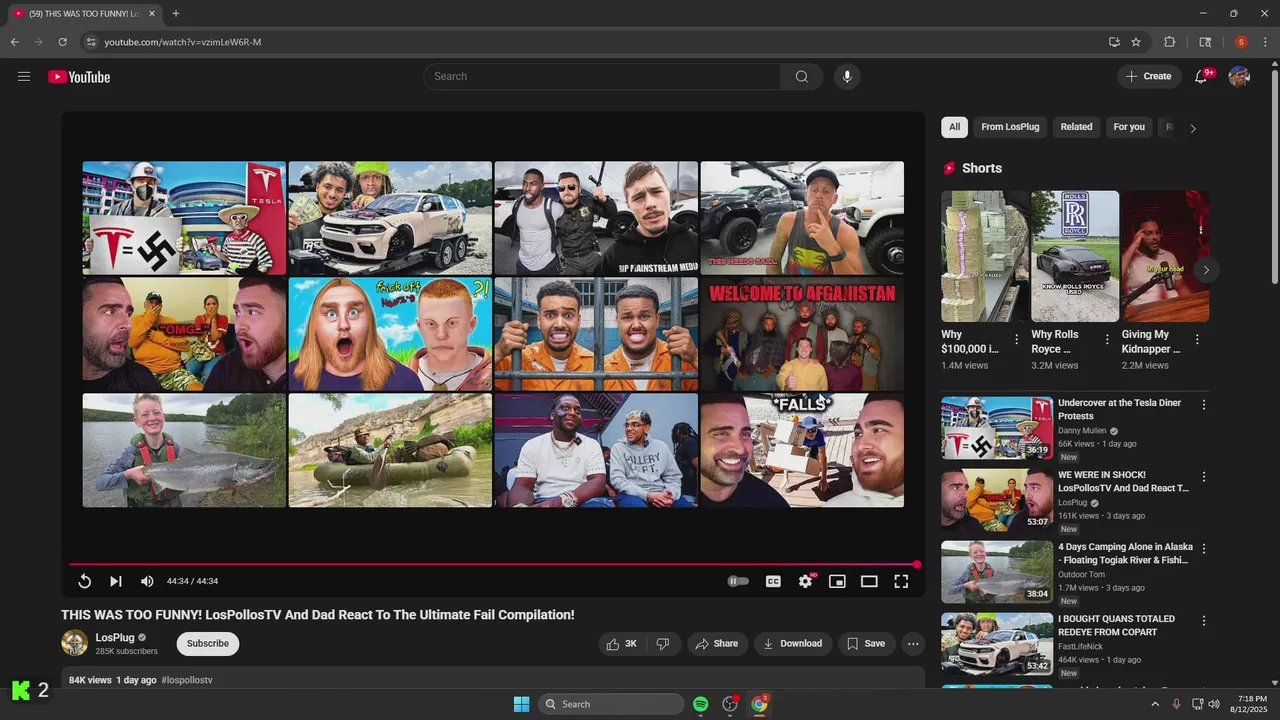The image size is (1280, 720).
Task: Open Chrome from taskbar
Action: [760, 704]
